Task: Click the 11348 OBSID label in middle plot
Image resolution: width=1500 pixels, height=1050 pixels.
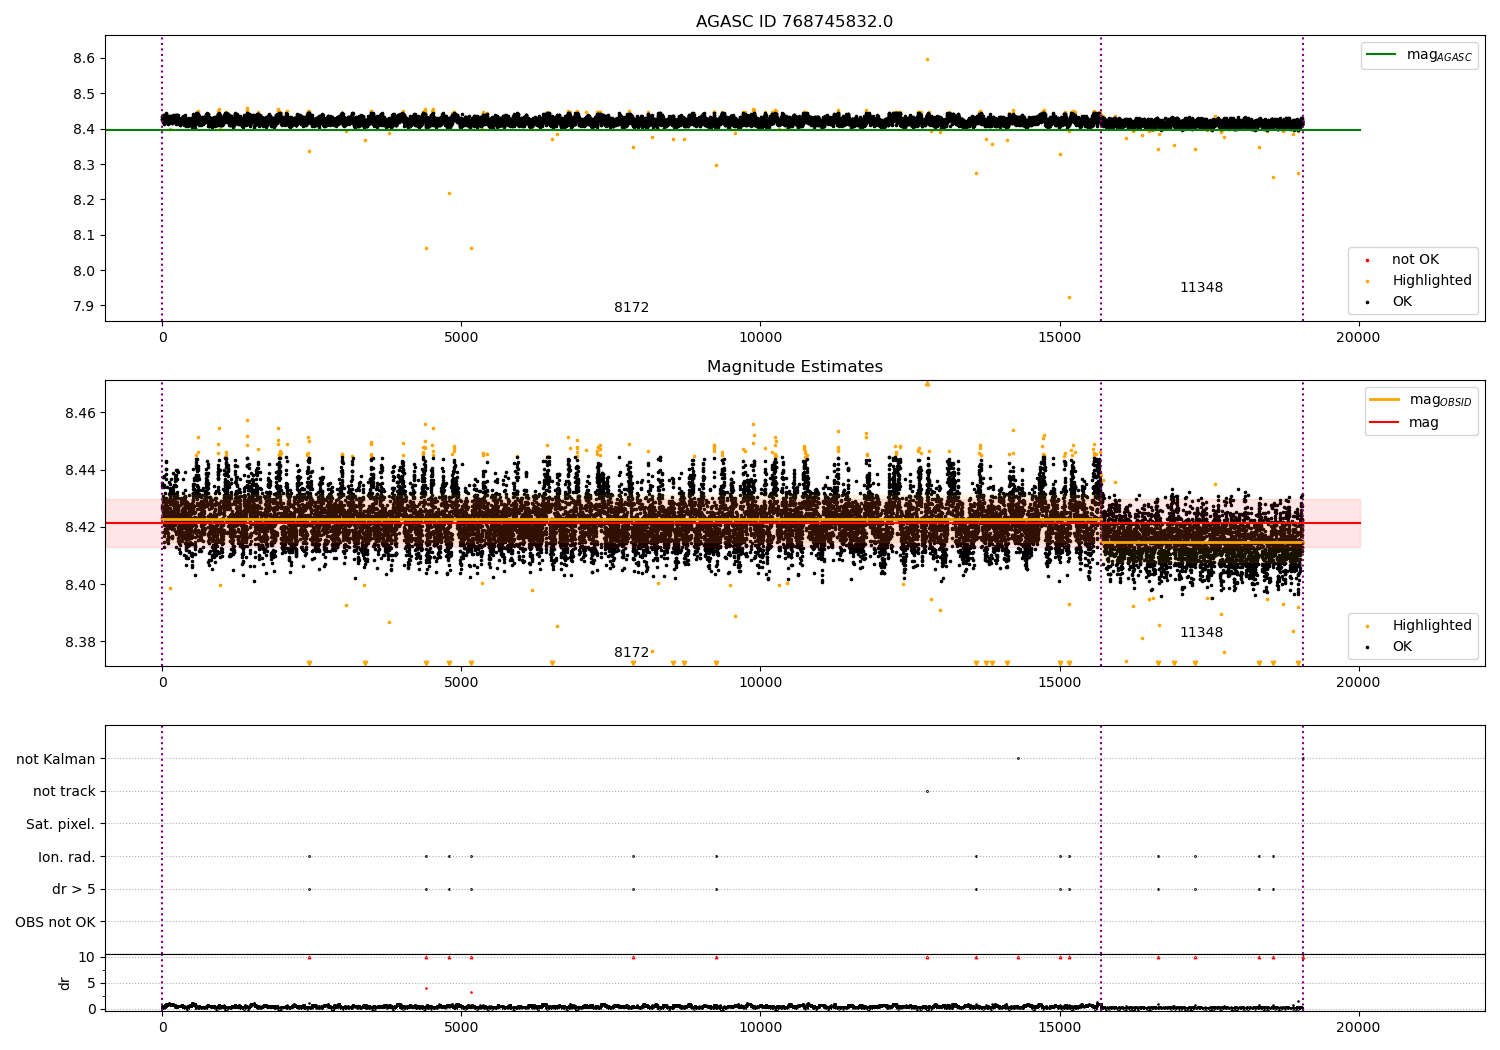Action: coord(1201,633)
